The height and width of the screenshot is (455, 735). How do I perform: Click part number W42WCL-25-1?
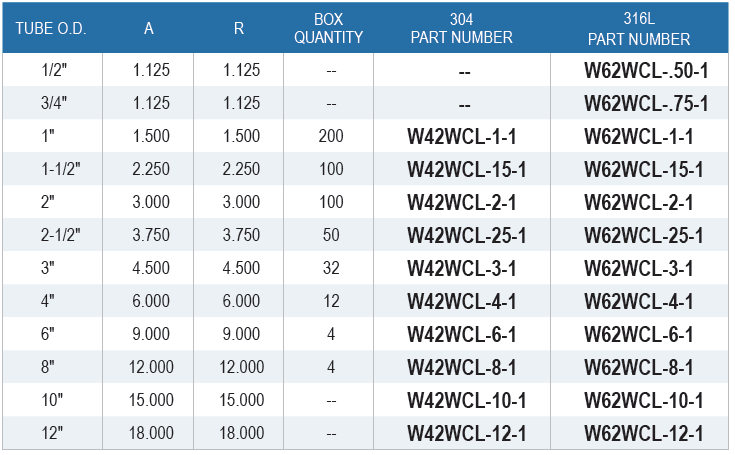[467, 235]
